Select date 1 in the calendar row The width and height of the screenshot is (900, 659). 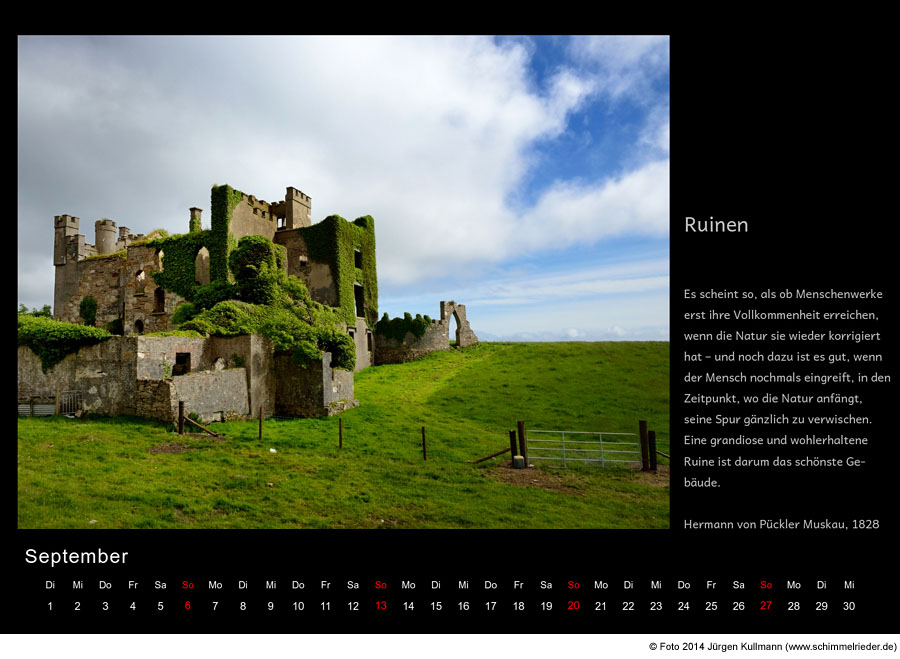(x=50, y=606)
